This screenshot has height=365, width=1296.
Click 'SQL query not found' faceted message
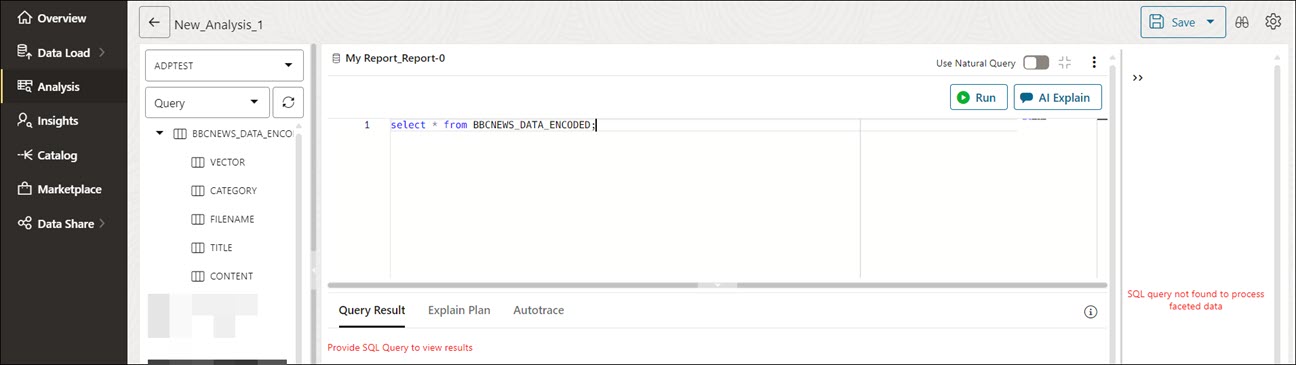(1196, 300)
